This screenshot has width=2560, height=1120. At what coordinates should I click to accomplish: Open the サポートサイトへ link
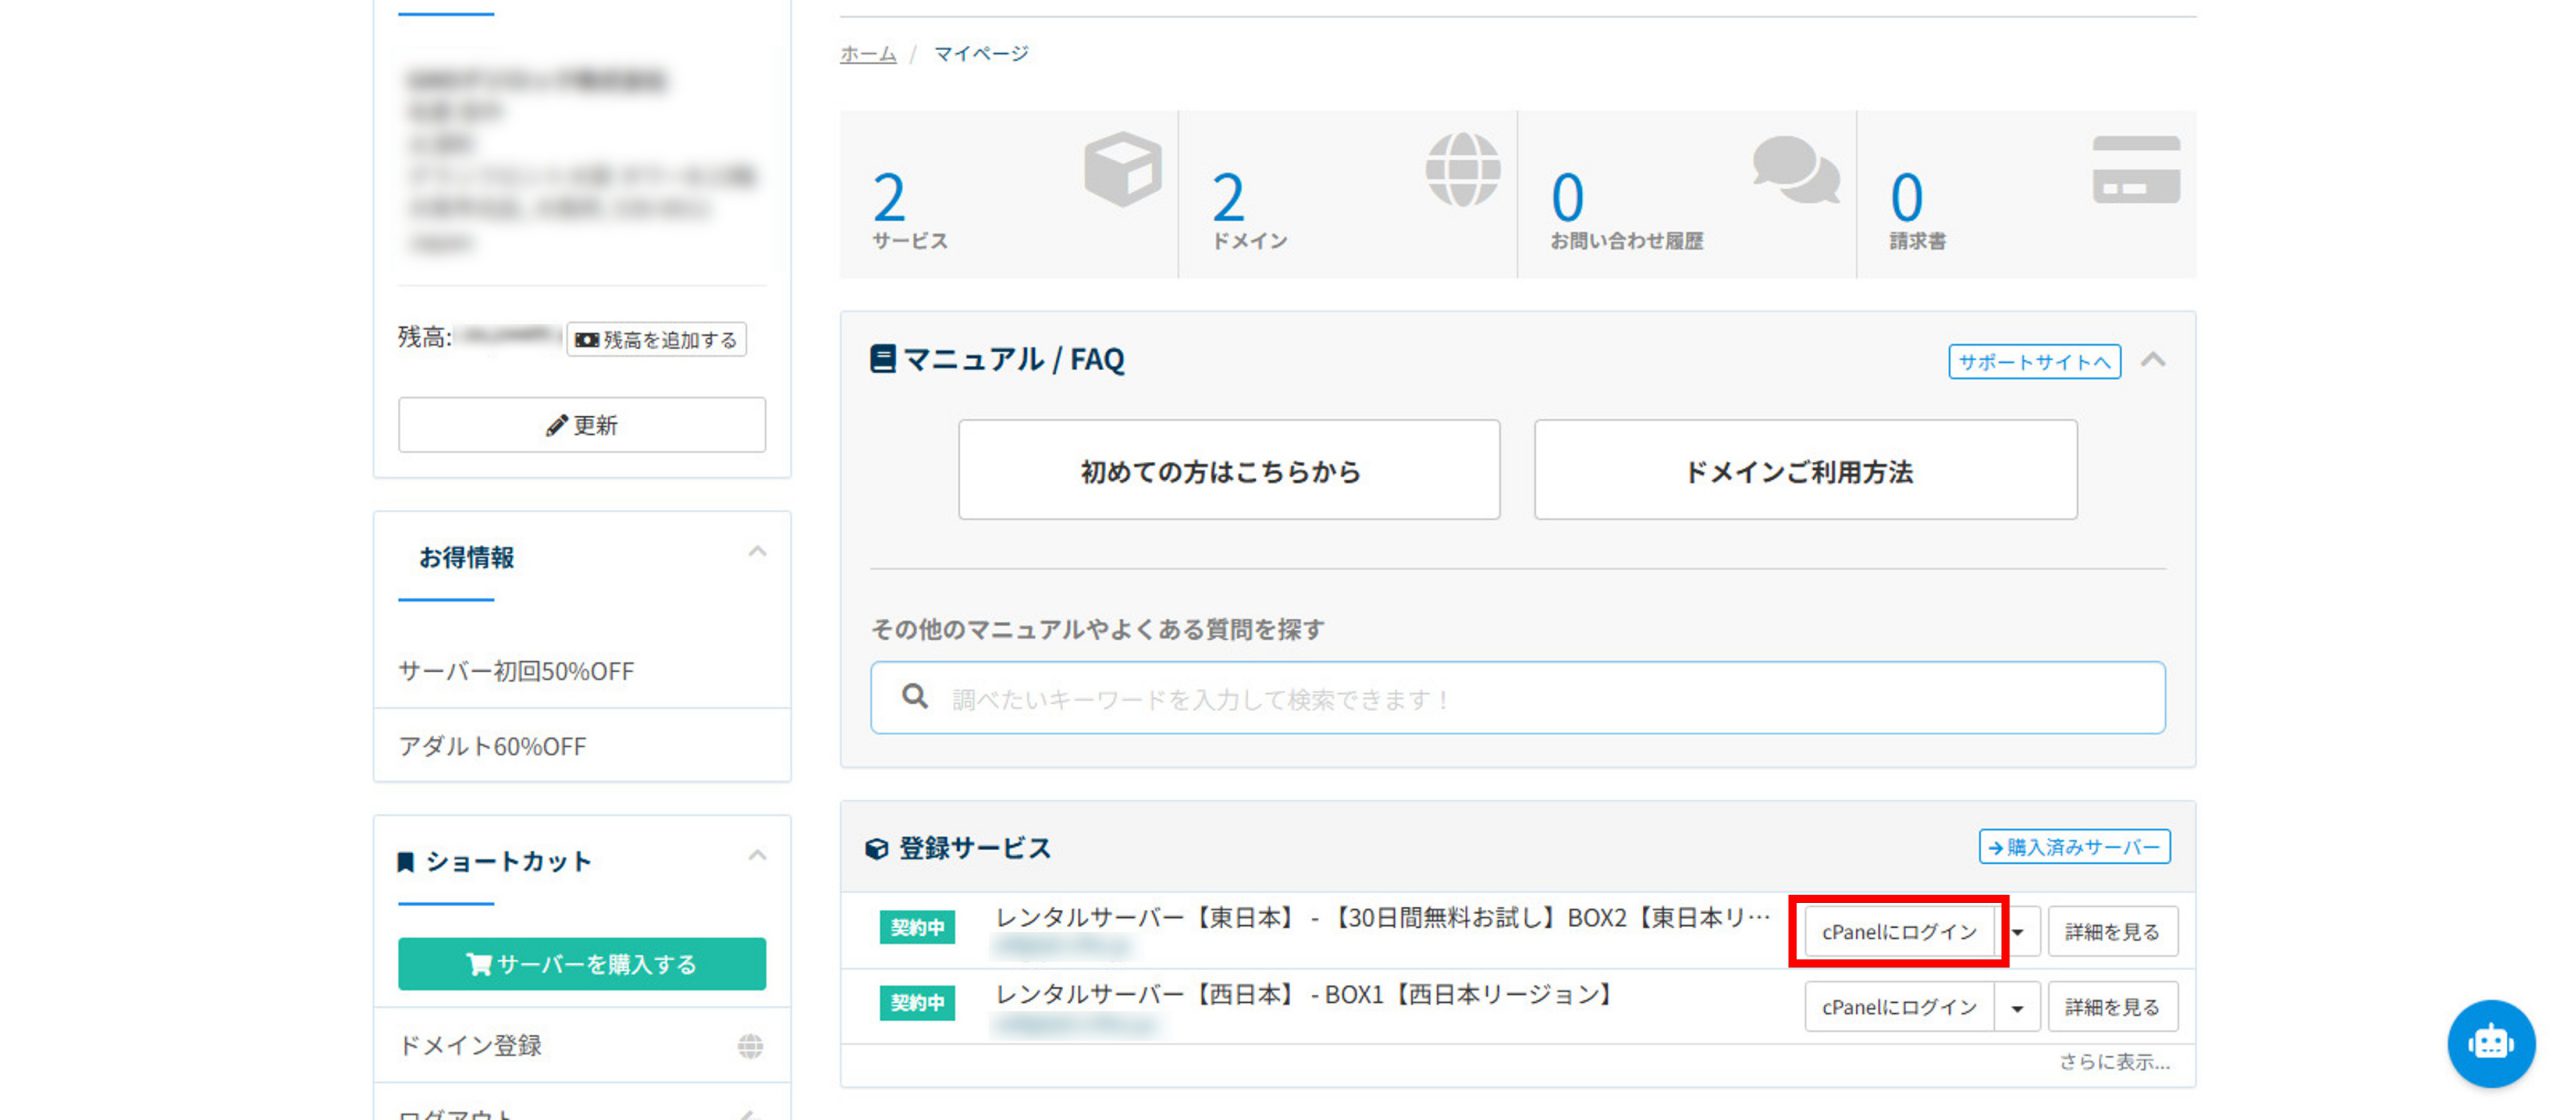click(2033, 360)
